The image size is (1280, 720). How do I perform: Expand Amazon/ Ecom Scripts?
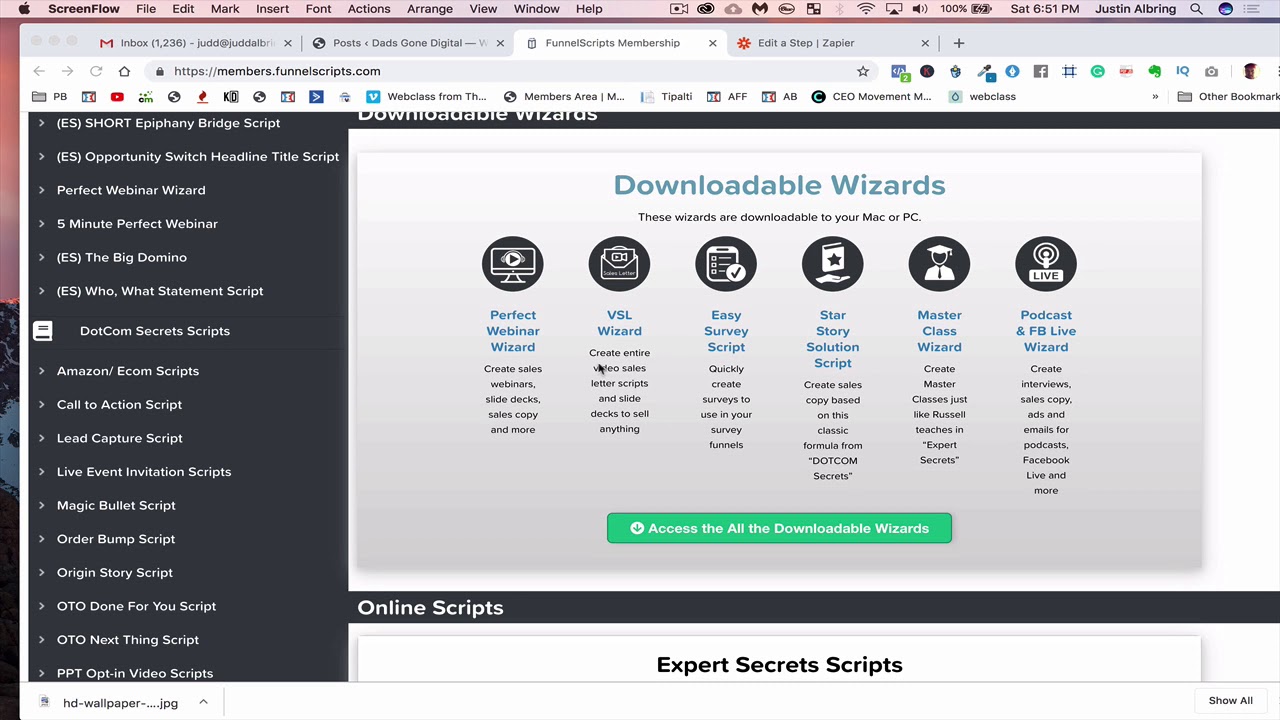tap(41, 371)
